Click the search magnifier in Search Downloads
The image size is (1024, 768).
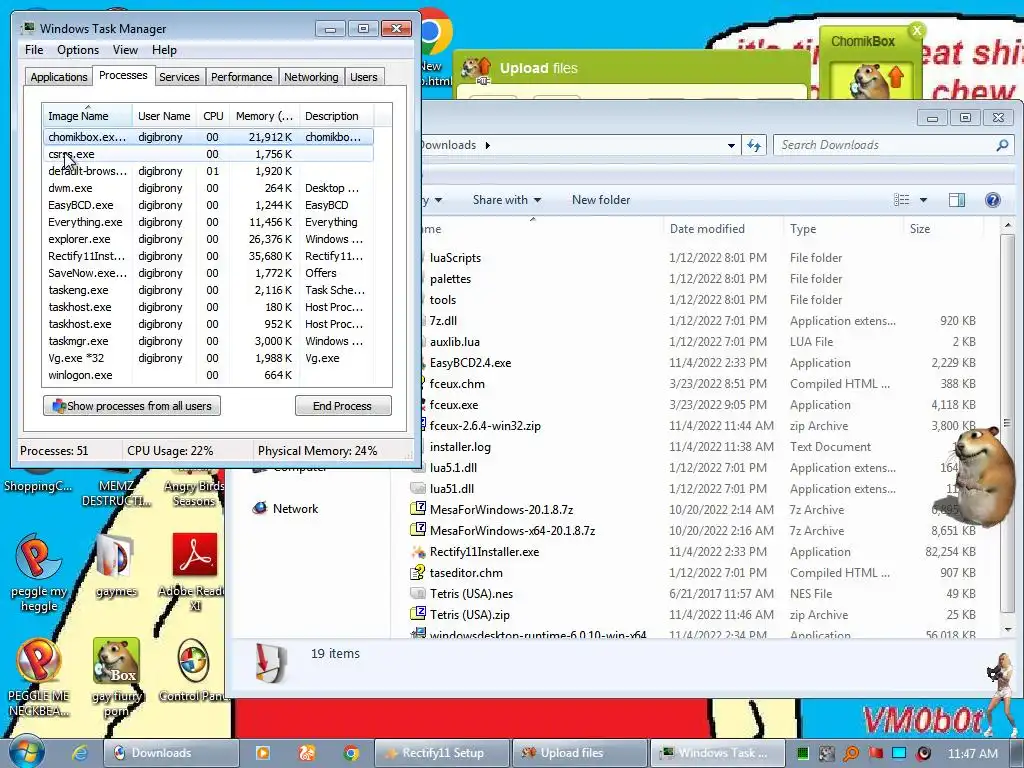(x=1002, y=145)
